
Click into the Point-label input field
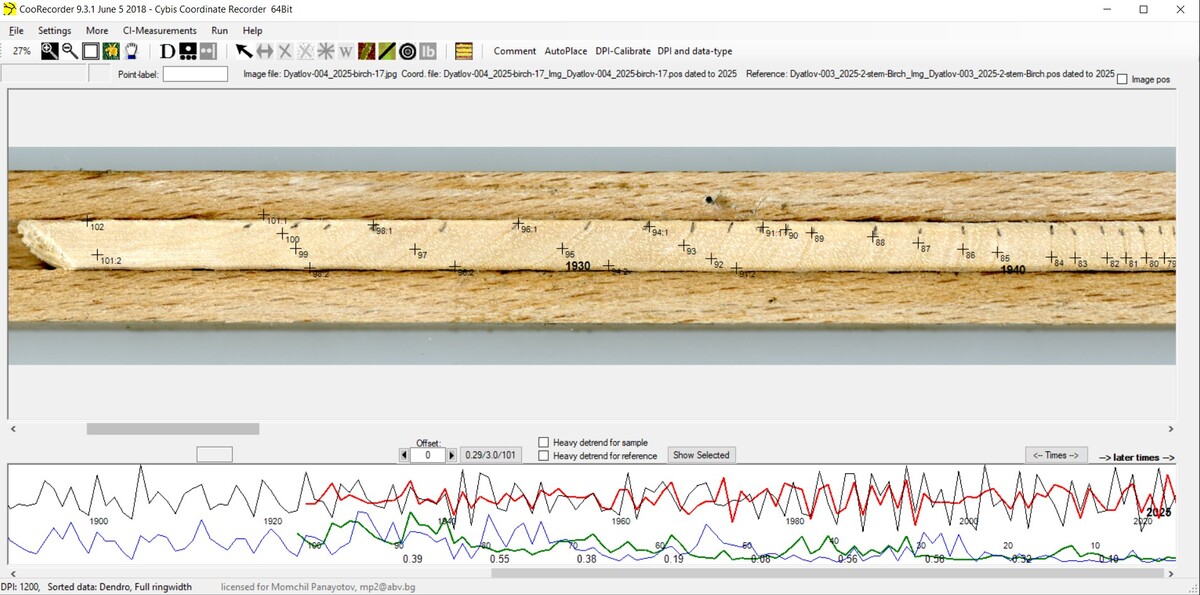pyautogui.click(x=195, y=74)
